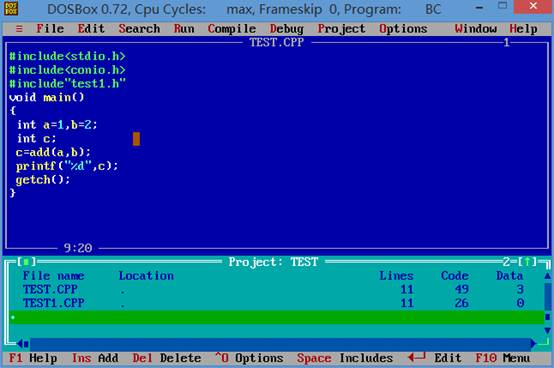Open the Run menu
The image size is (554, 368).
[x=184, y=29]
